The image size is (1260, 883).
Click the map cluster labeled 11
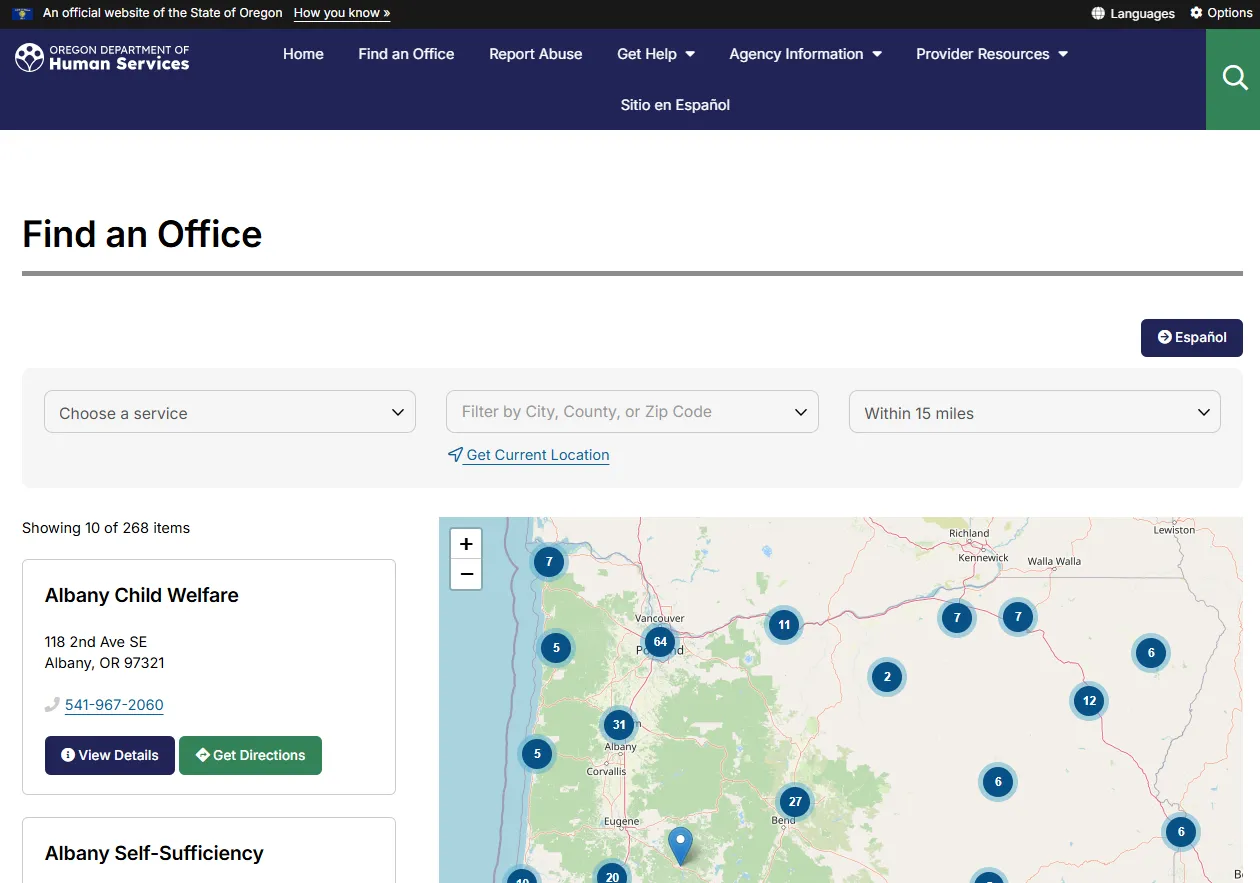pyautogui.click(x=784, y=625)
